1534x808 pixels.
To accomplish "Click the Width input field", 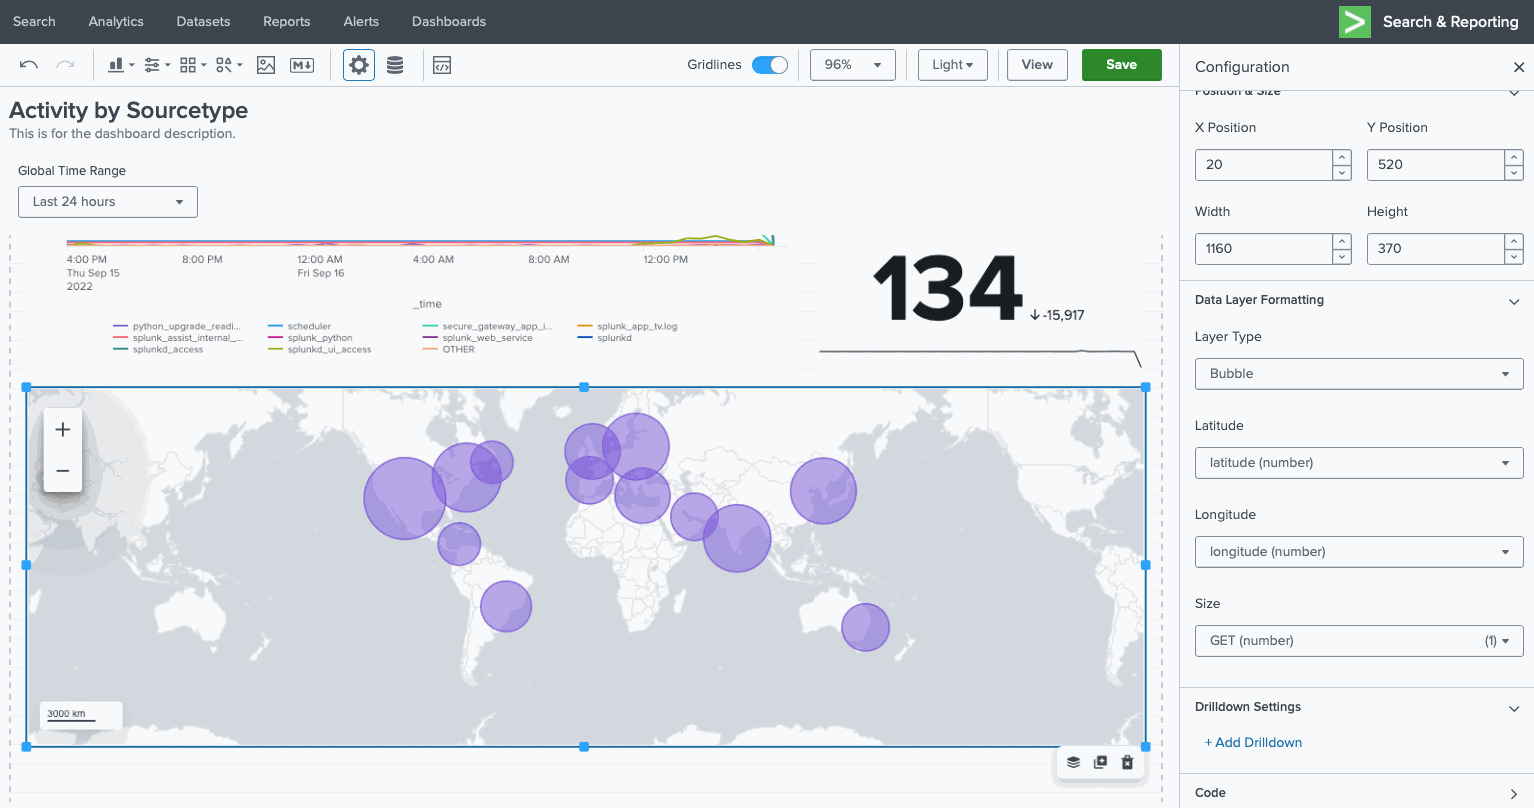I will click(1264, 249).
